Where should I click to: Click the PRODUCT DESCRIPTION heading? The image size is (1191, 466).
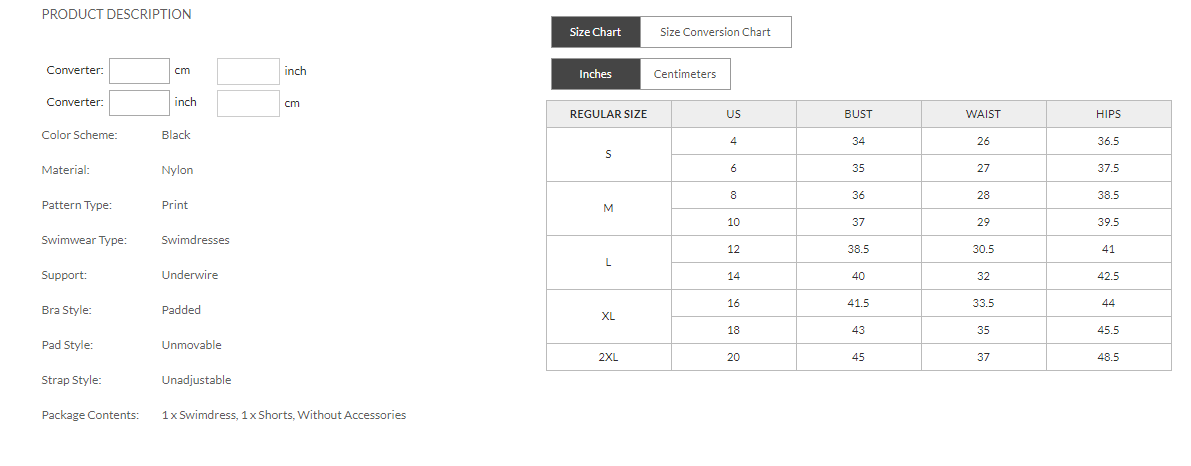click(116, 14)
